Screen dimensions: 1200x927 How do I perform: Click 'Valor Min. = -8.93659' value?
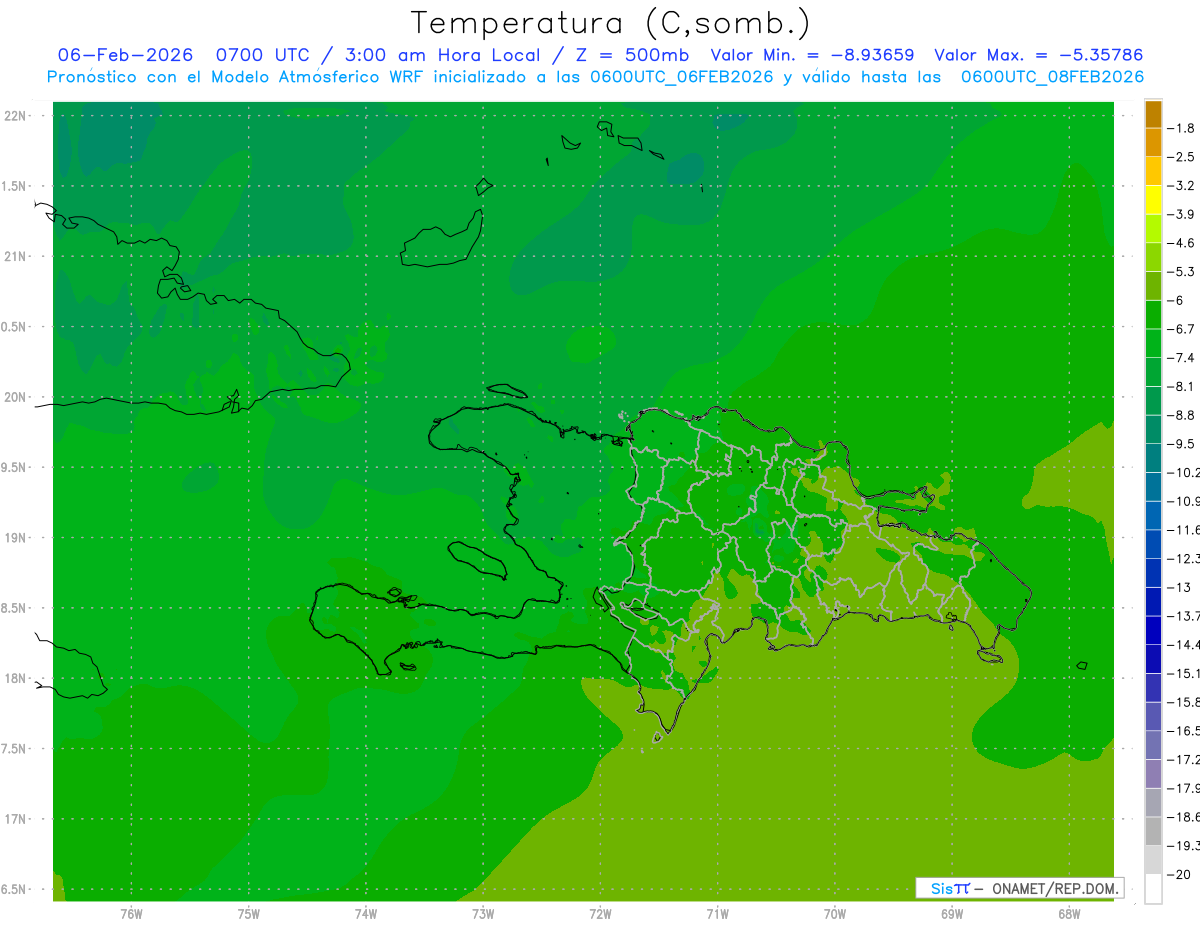click(x=812, y=55)
